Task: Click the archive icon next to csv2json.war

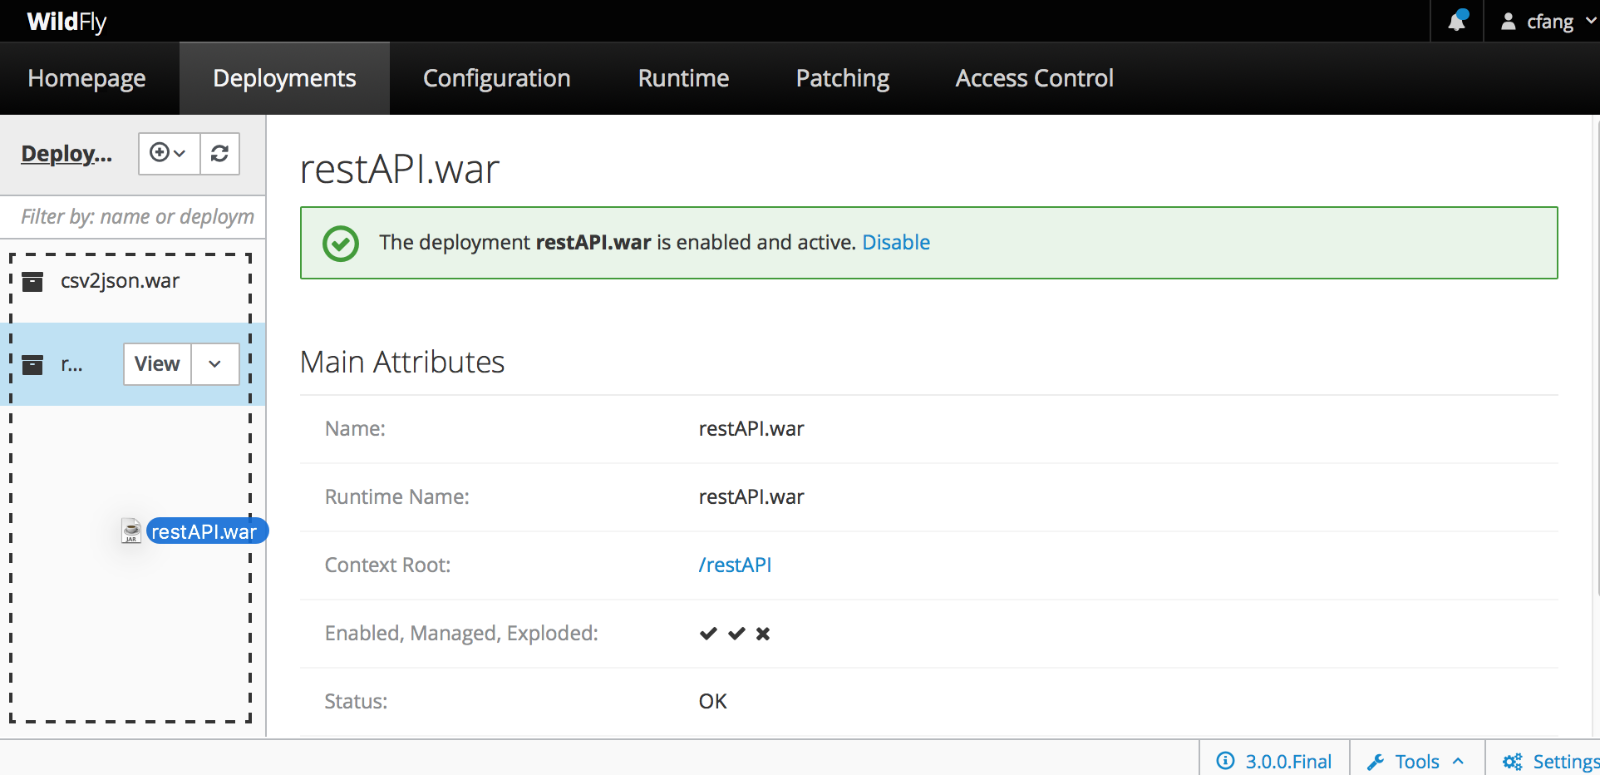Action: (33, 282)
